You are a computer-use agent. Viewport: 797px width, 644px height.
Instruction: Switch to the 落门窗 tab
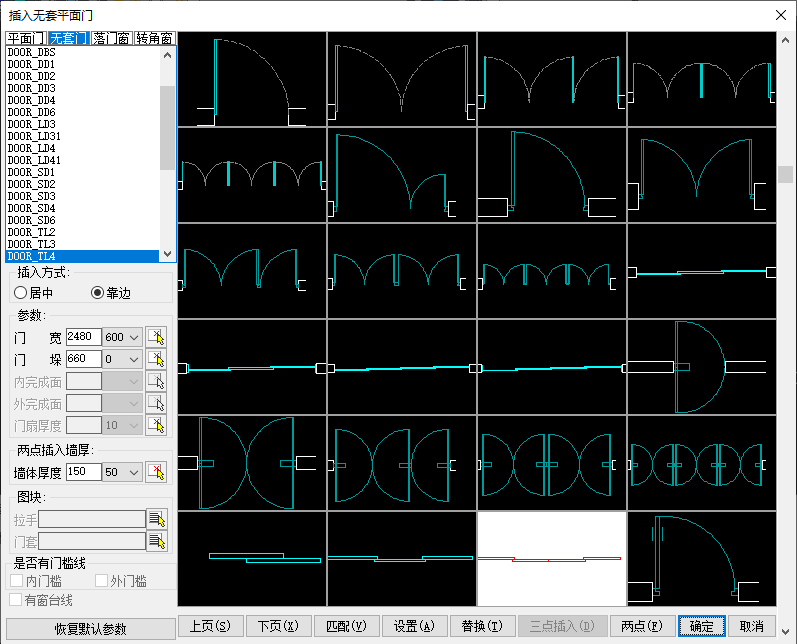(x=111, y=38)
